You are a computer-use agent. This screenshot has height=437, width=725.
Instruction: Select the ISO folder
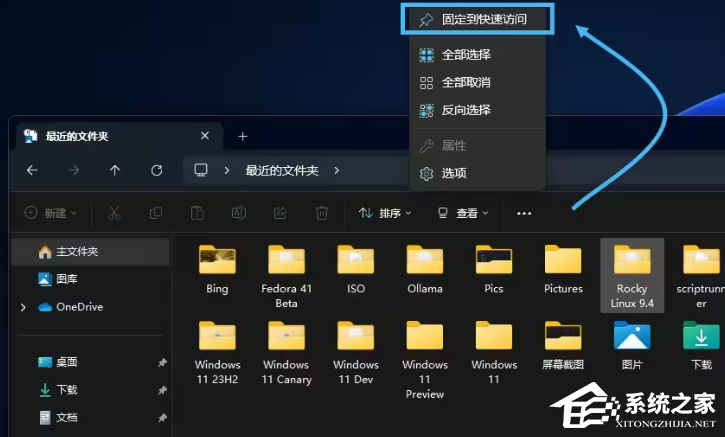[x=356, y=270]
